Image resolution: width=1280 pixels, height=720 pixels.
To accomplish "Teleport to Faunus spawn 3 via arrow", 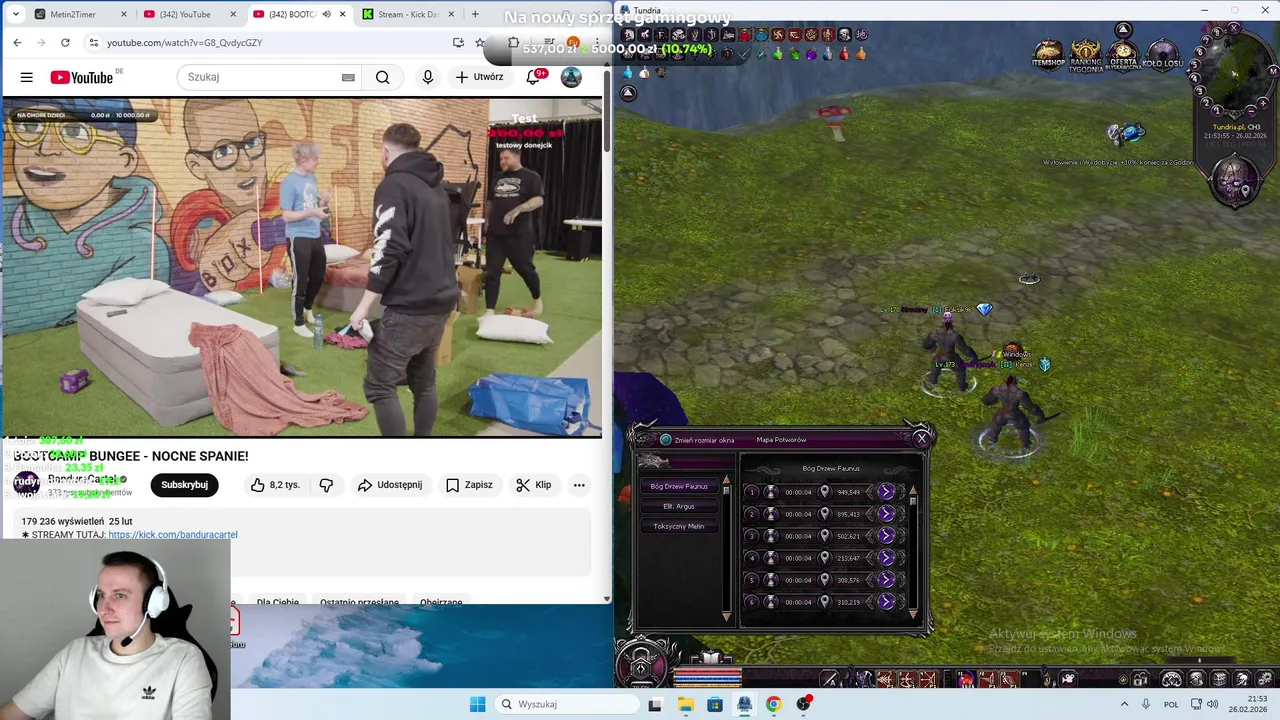I will click(886, 536).
